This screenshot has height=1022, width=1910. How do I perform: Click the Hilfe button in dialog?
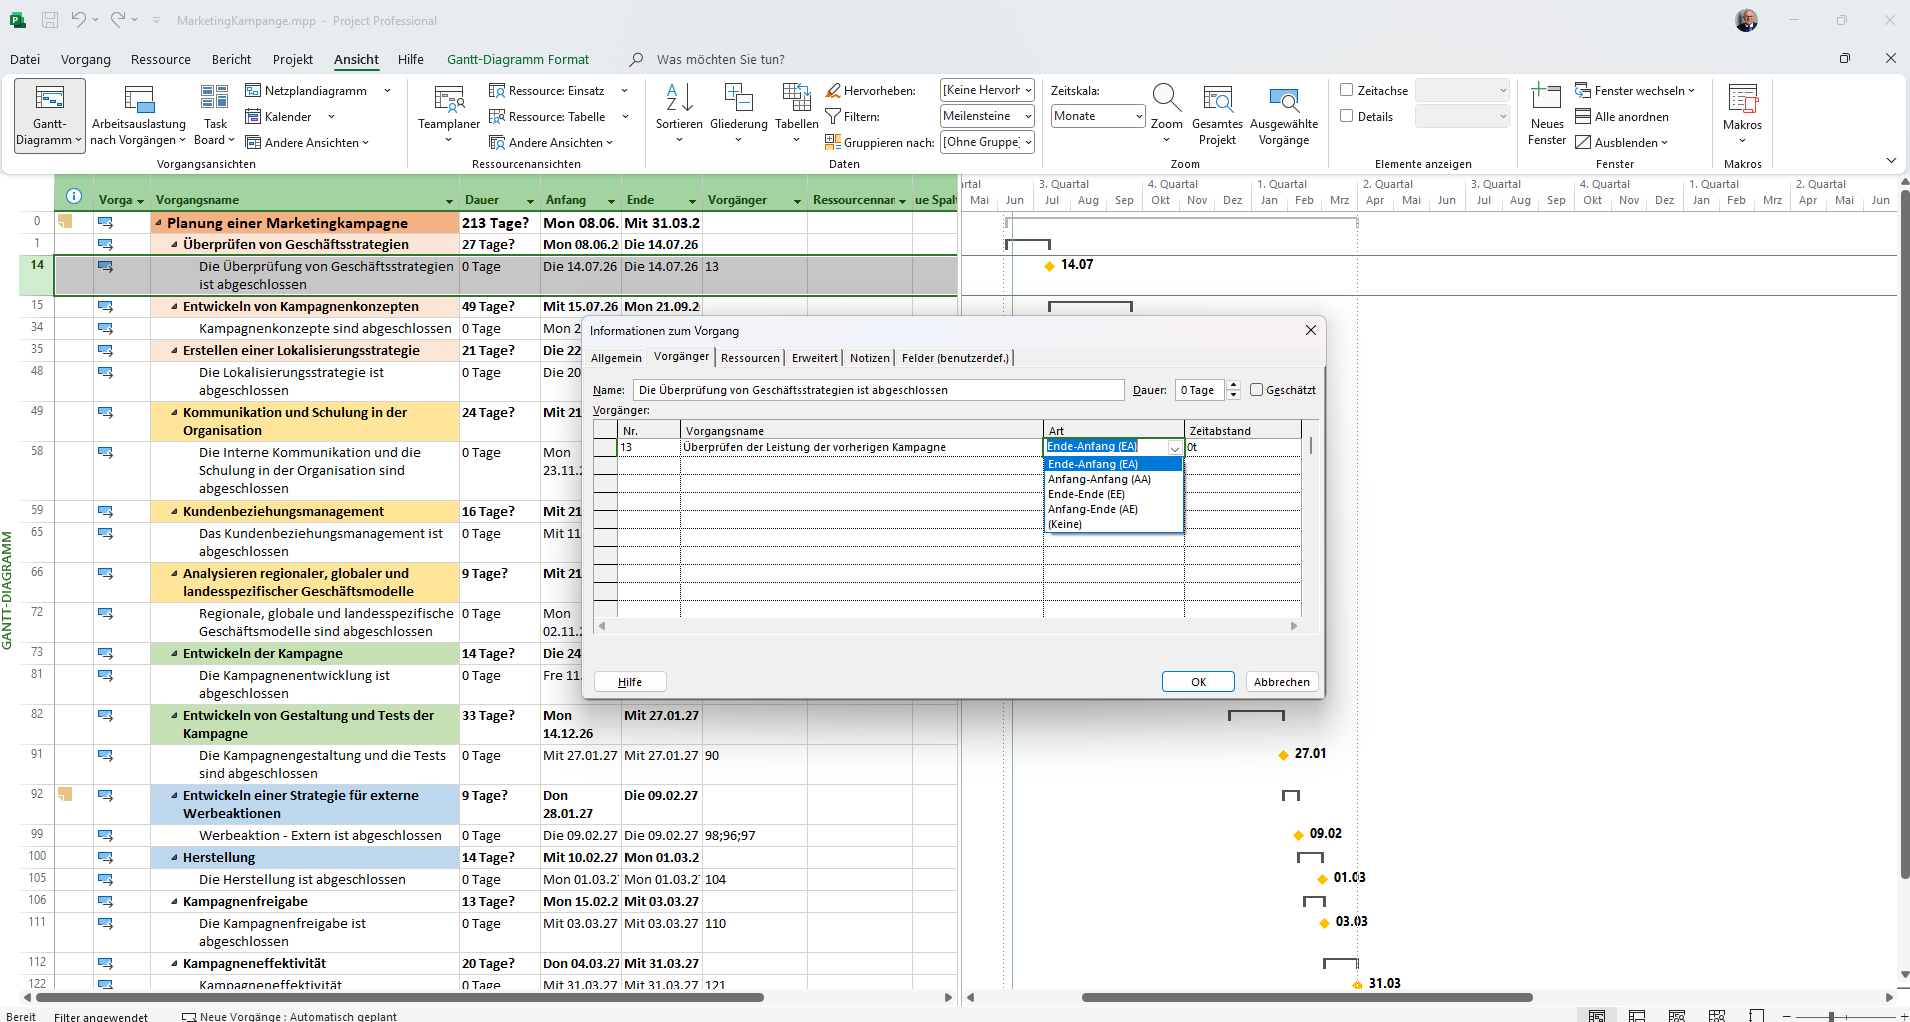pyautogui.click(x=630, y=682)
